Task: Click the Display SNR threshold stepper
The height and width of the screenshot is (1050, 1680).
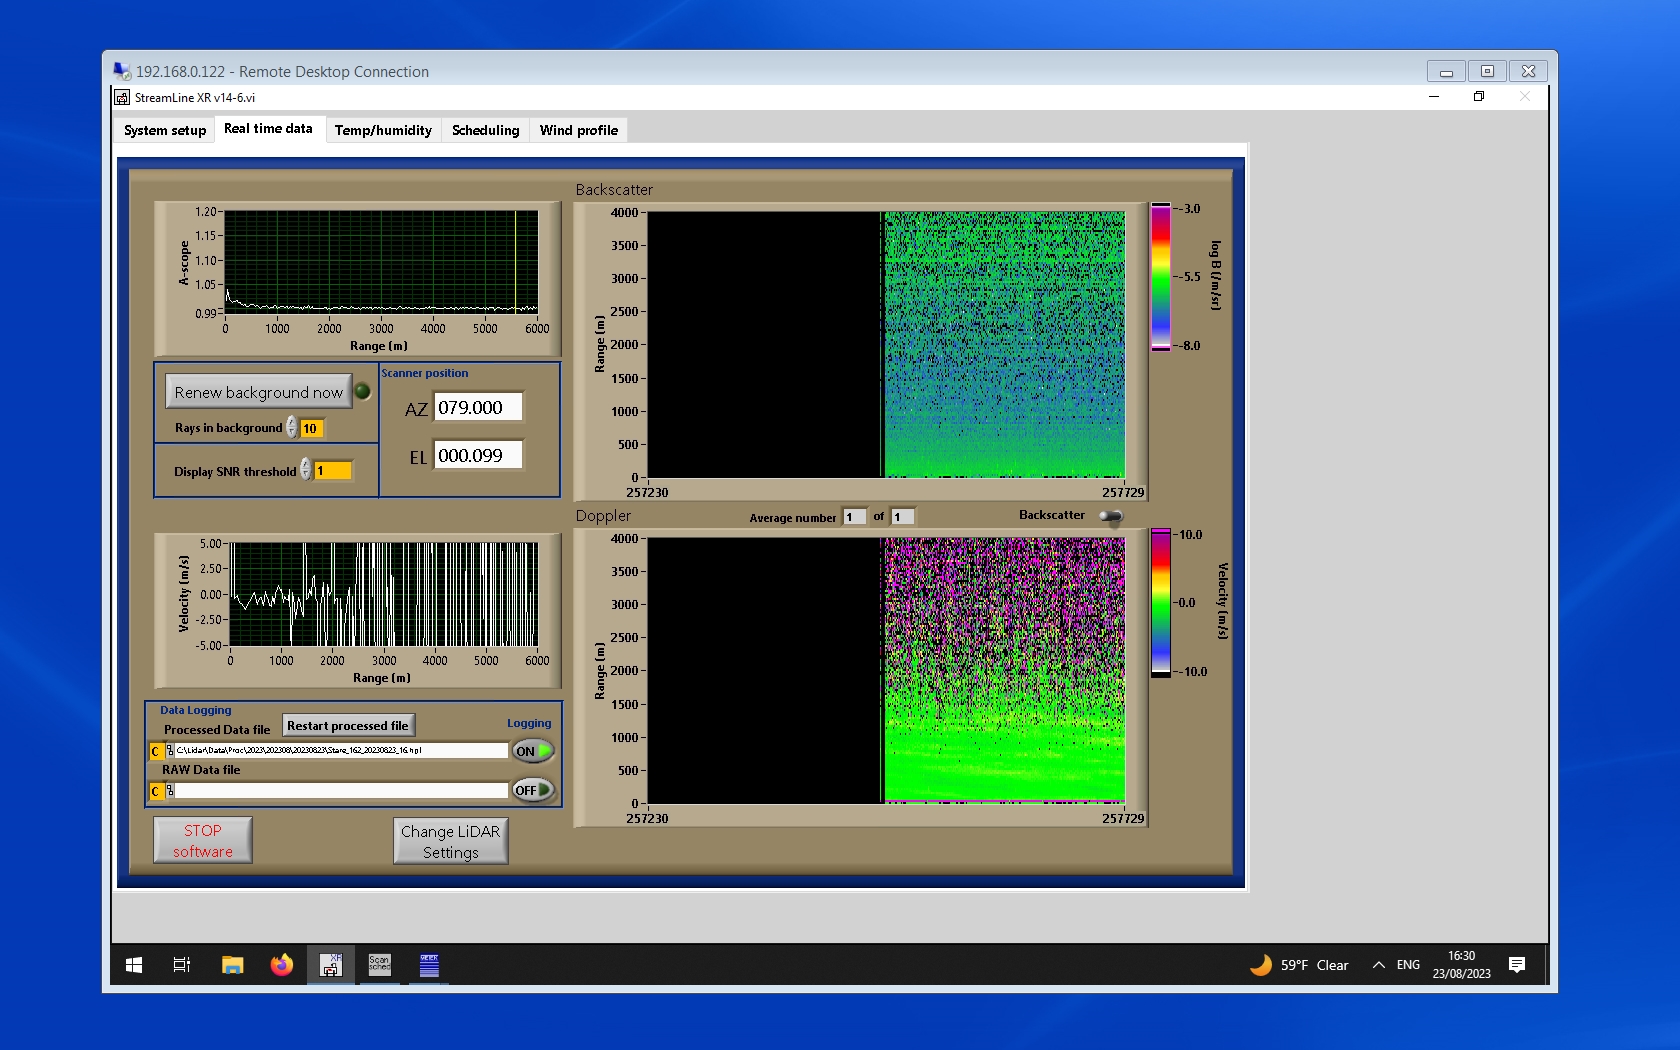Action: 306,470
